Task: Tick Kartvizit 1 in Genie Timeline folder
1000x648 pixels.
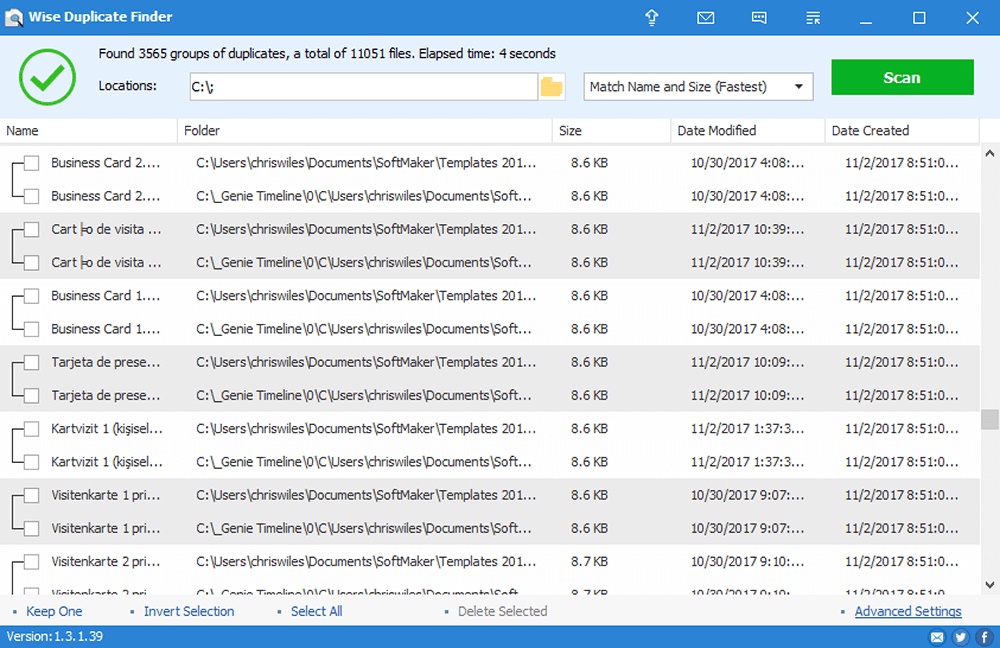Action: pos(31,462)
